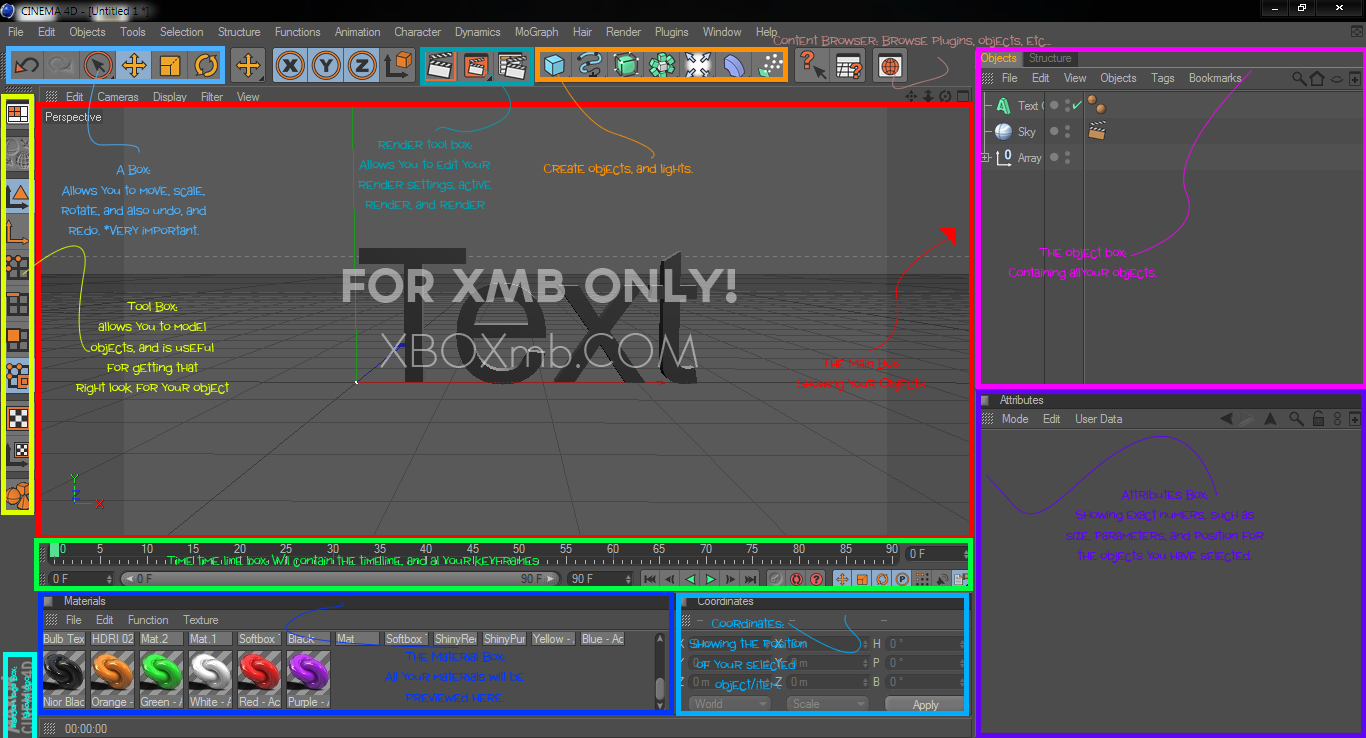
Task: Open the Add Cube object icon
Action: point(554,66)
